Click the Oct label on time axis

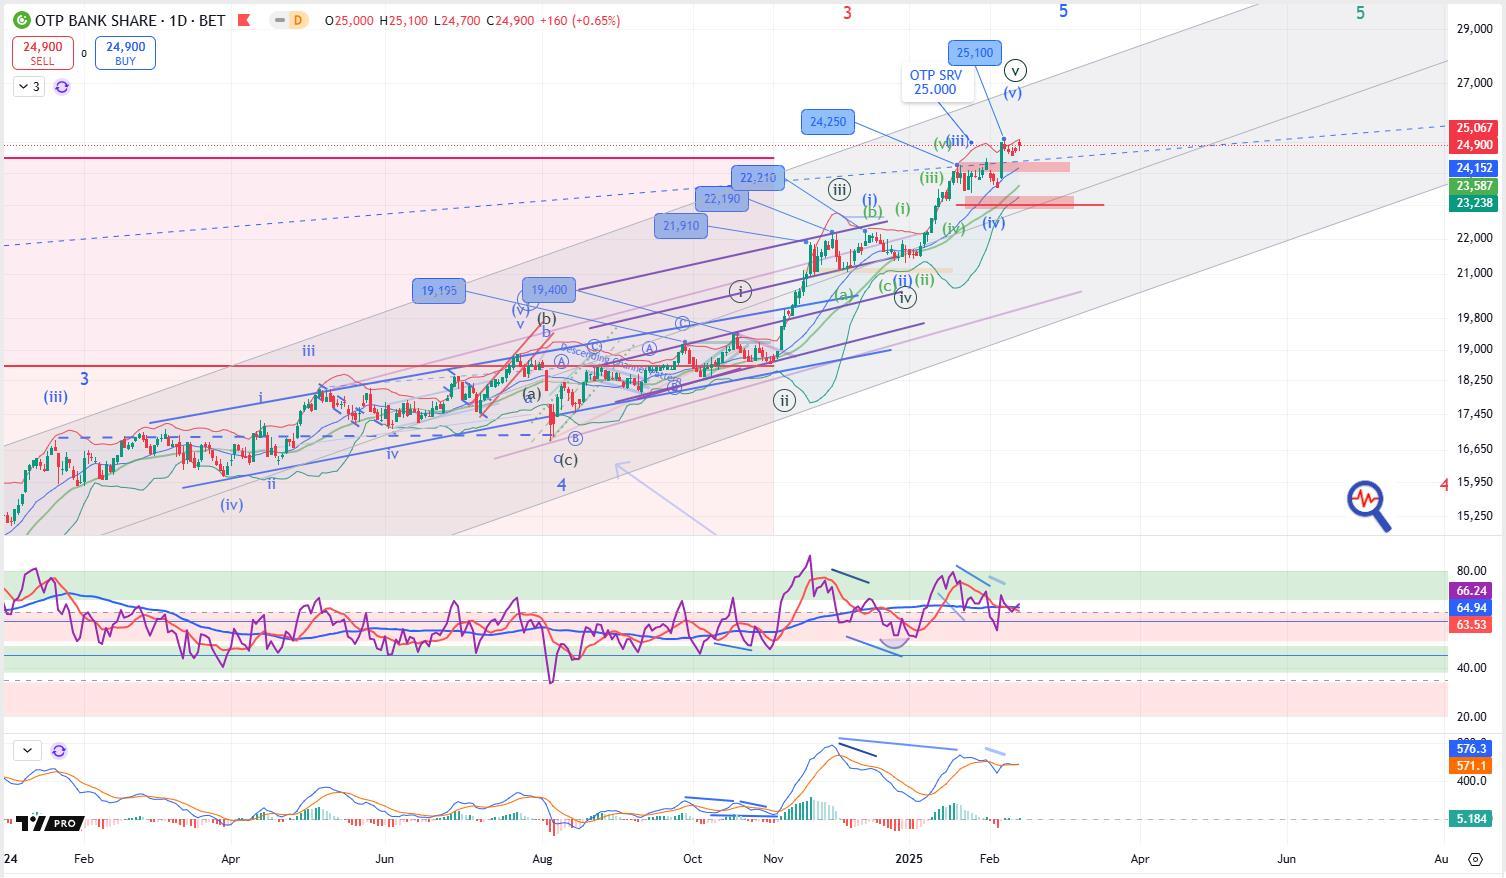(692, 859)
